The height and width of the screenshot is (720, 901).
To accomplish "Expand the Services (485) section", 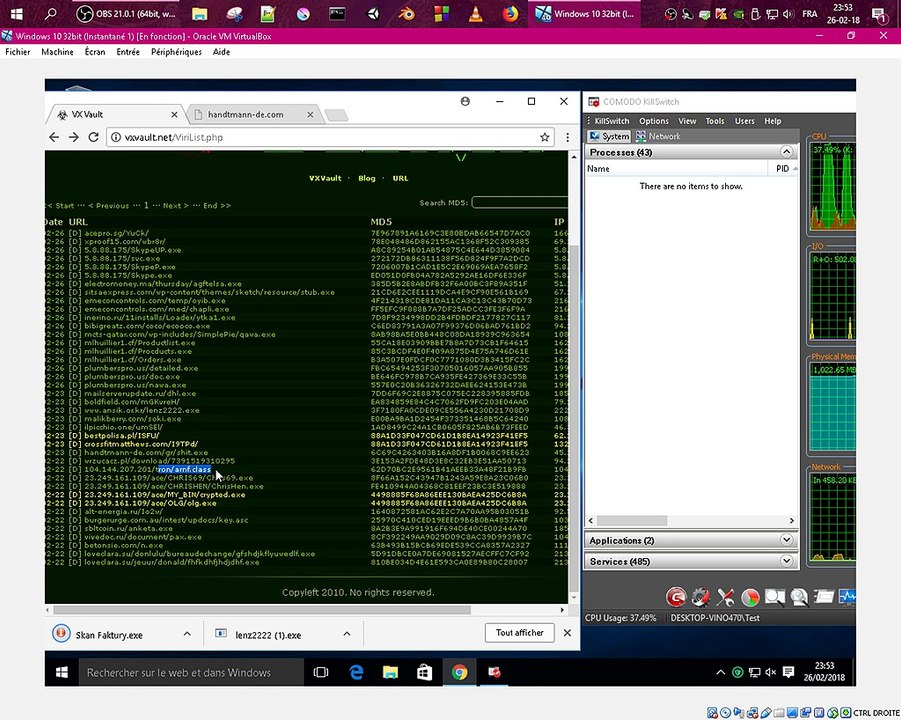I will [787, 561].
